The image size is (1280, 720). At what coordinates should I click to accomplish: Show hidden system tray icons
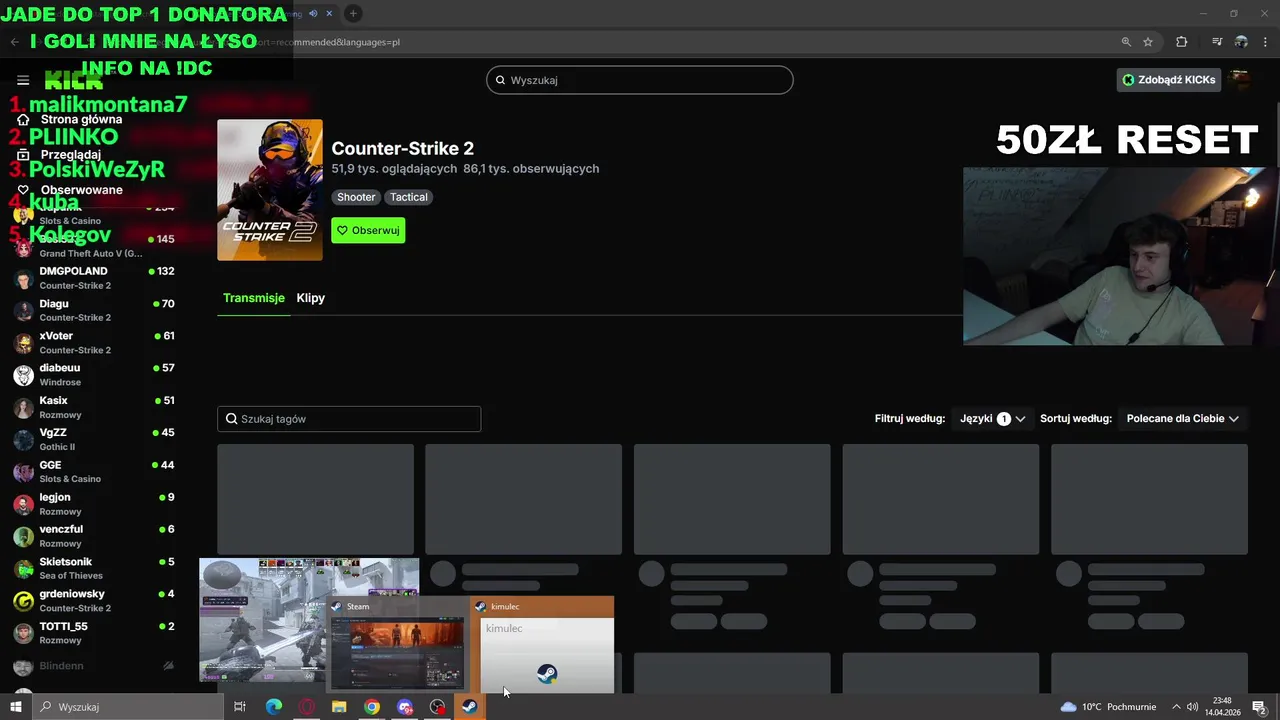1176,707
